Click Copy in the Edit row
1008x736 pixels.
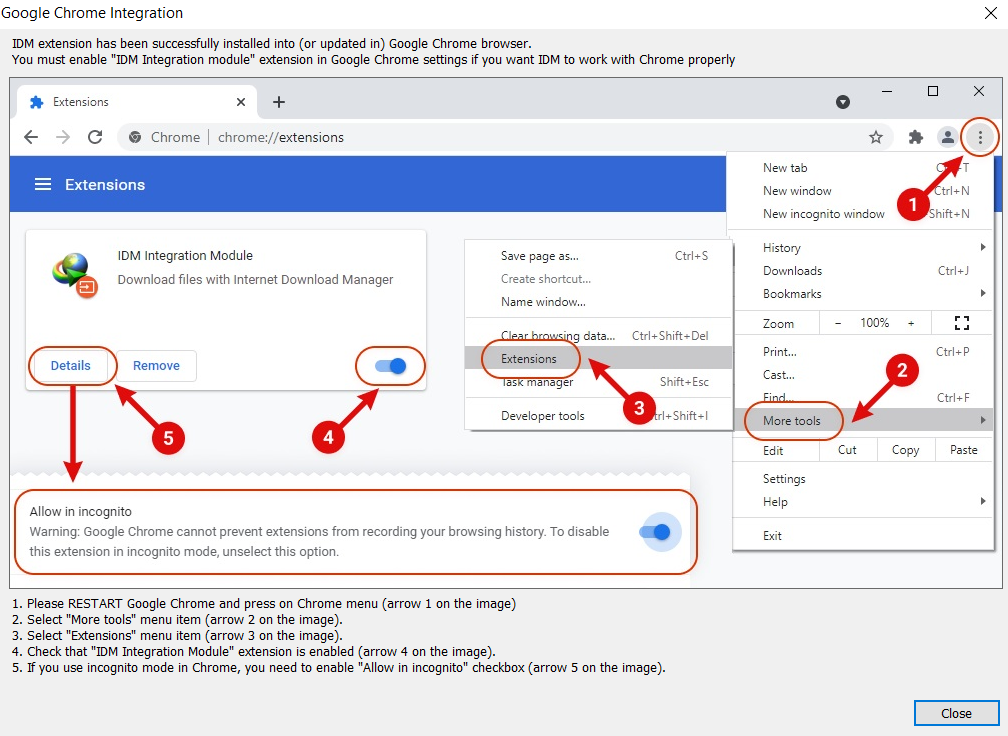(x=905, y=450)
